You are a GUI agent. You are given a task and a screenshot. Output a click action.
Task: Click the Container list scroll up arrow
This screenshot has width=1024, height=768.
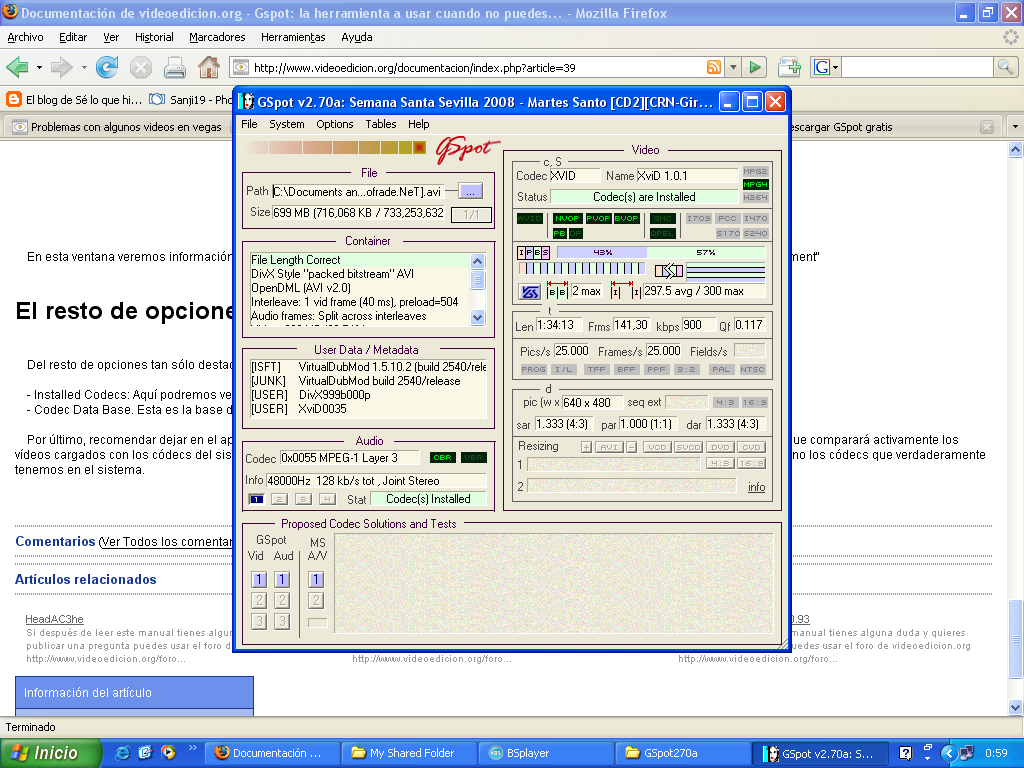477,261
